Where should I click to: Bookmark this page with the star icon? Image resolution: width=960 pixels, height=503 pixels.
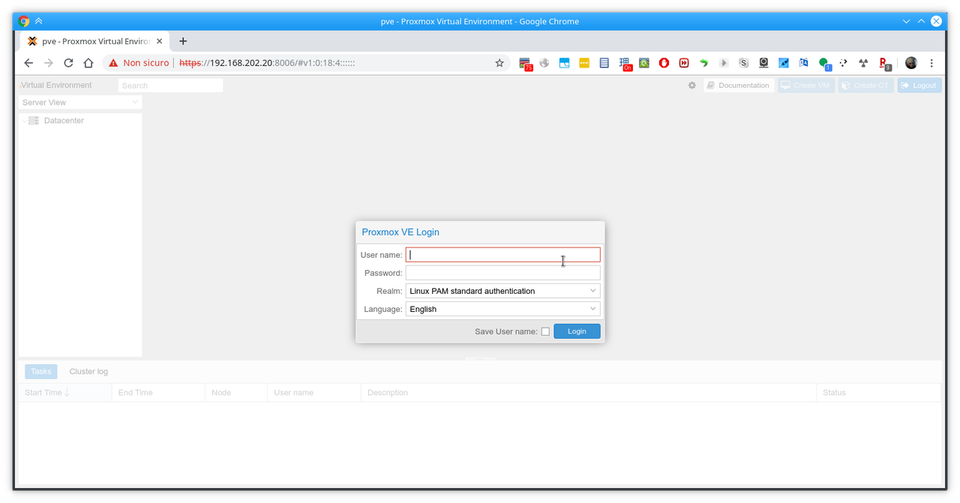coord(499,63)
